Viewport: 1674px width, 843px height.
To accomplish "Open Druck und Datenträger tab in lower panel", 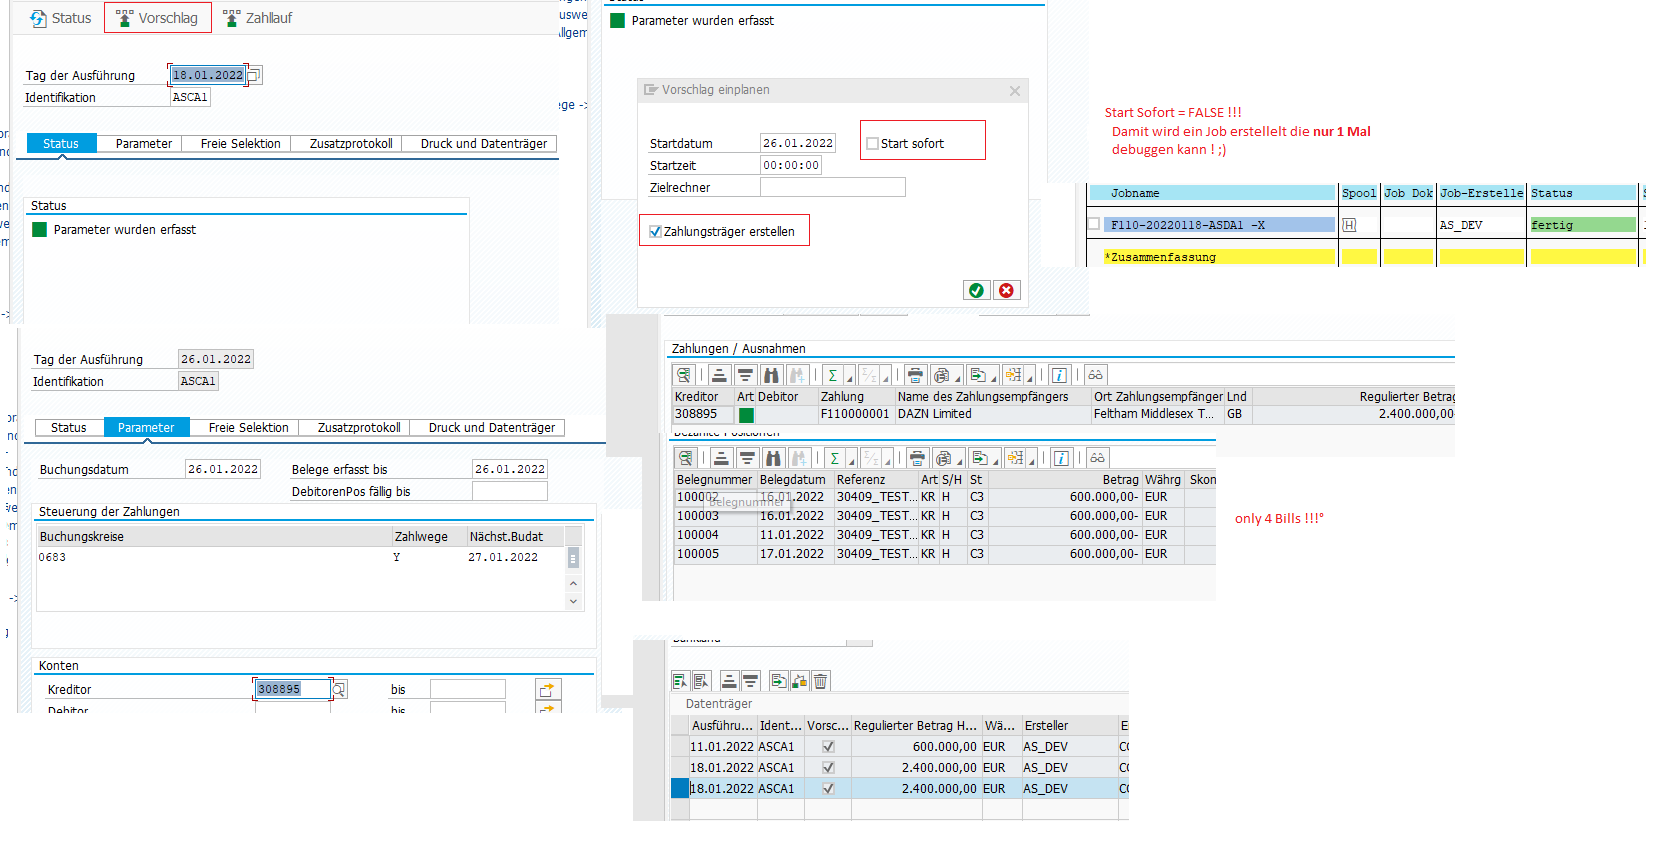I will (491, 428).
